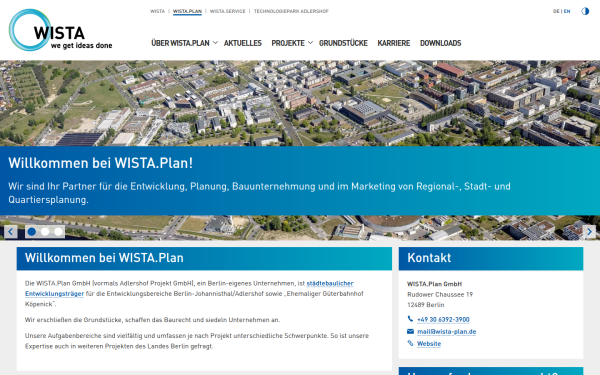Send email to mail@wista-plan.de
Screen dimensions: 600x375
point(447,331)
